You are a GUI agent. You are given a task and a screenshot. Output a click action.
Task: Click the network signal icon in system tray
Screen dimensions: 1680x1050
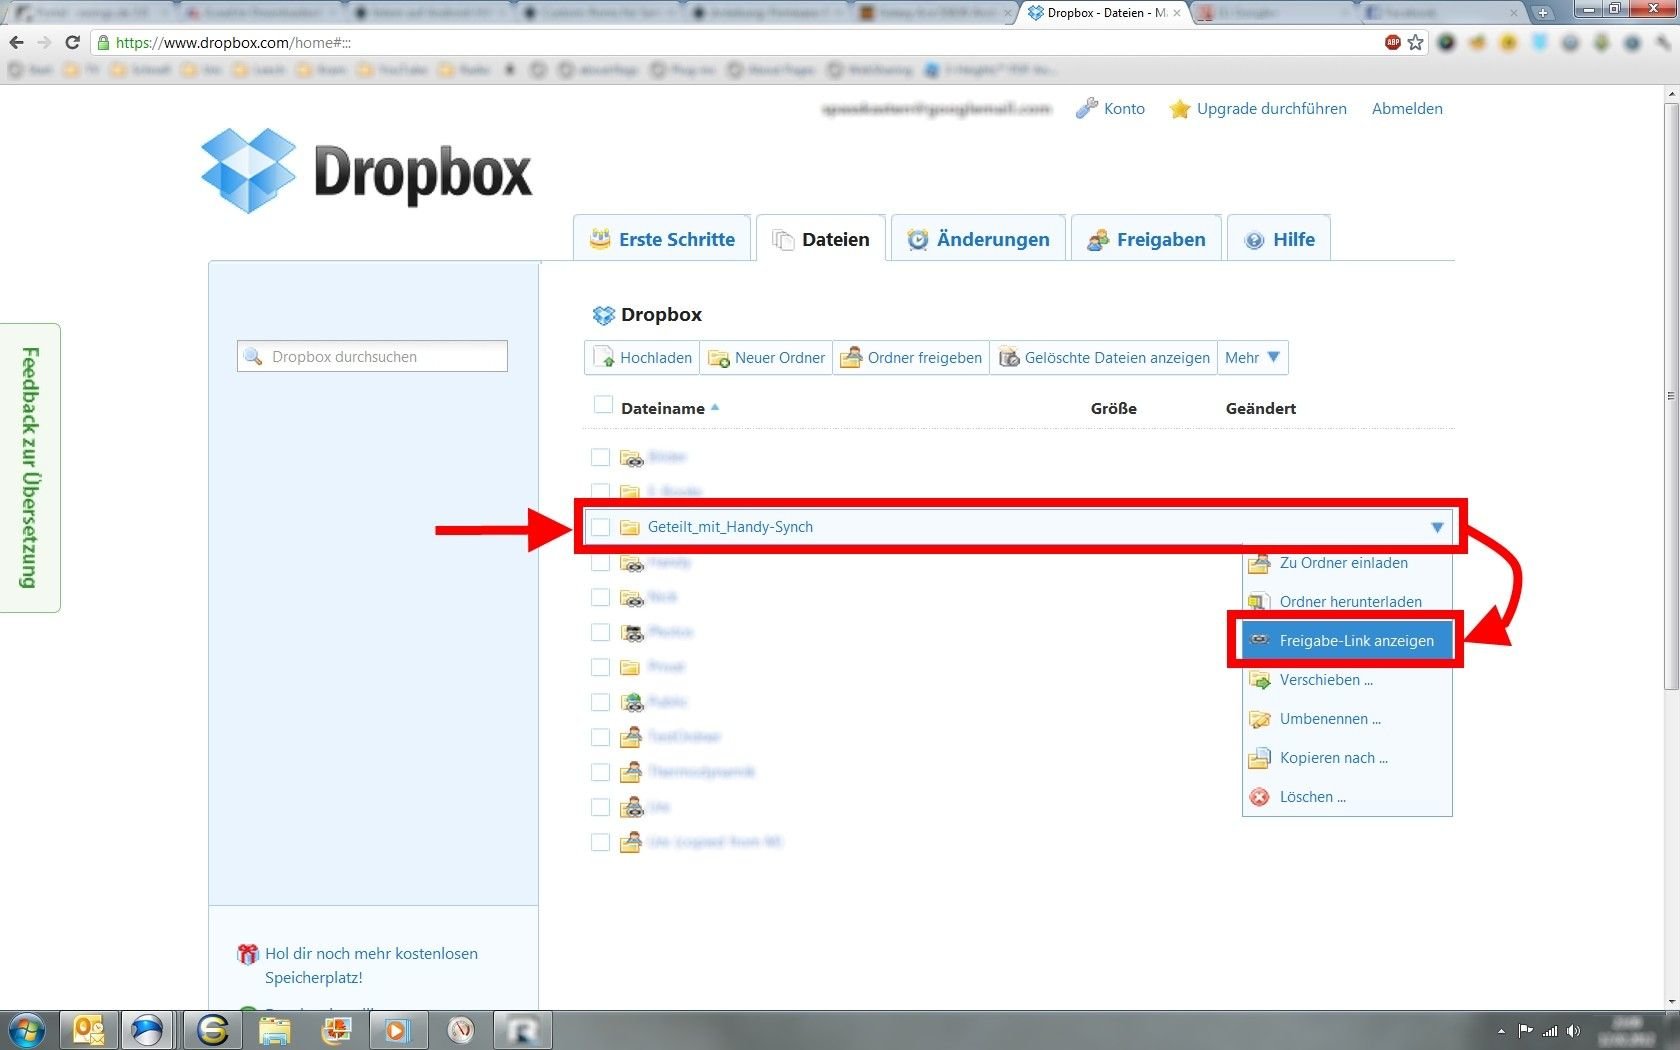(1550, 1030)
